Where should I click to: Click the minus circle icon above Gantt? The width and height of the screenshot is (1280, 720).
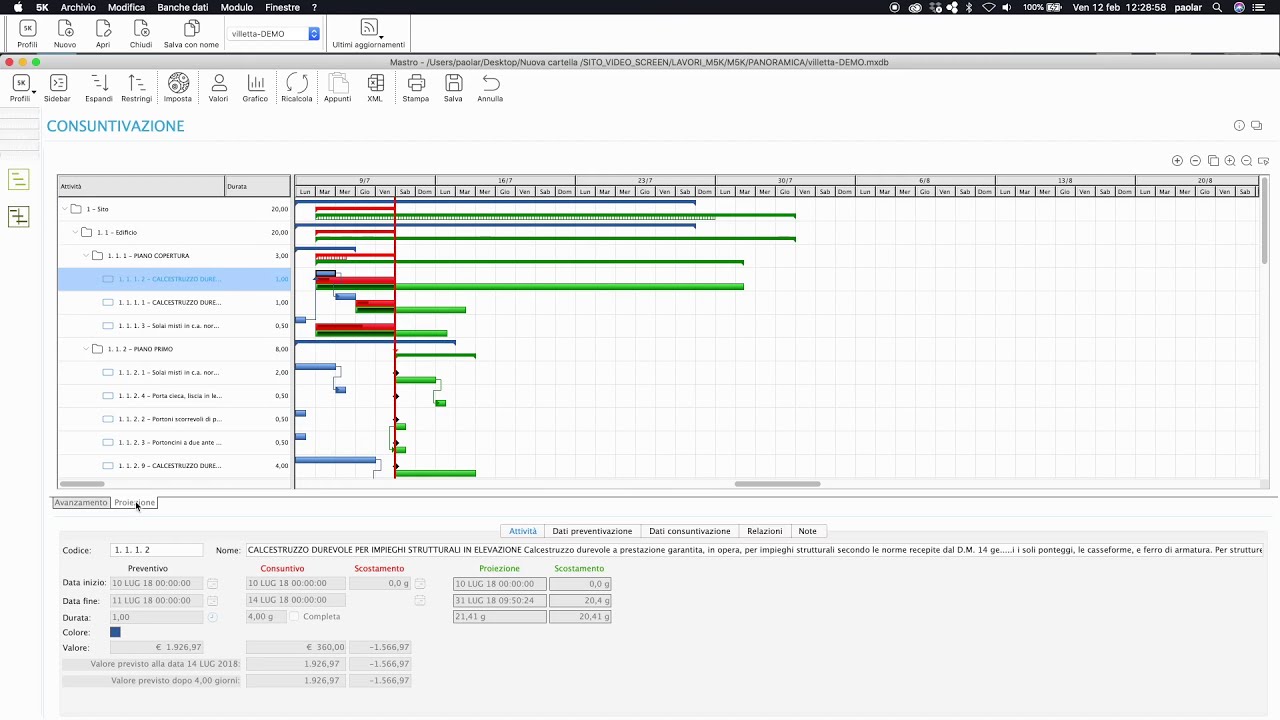click(x=1195, y=161)
